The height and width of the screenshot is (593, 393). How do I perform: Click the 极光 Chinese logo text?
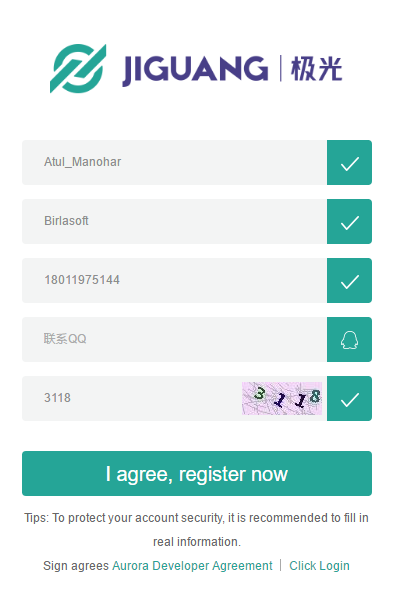pyautogui.click(x=316, y=68)
